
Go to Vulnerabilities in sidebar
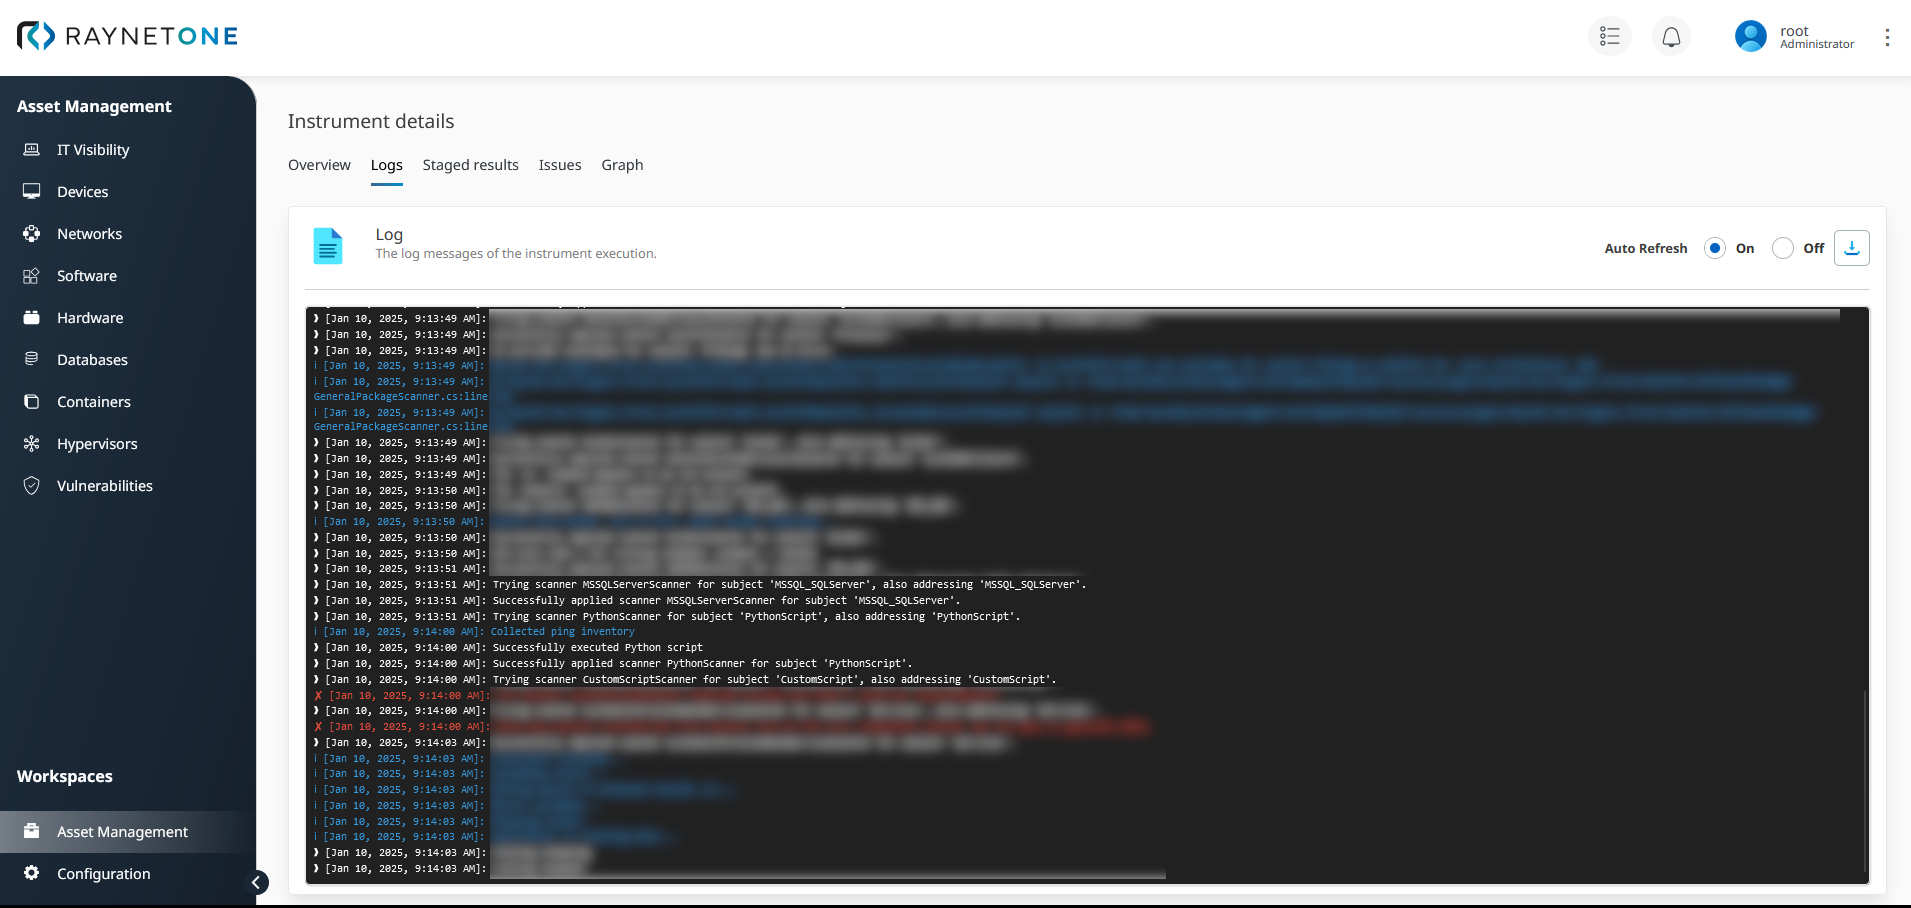coord(104,486)
